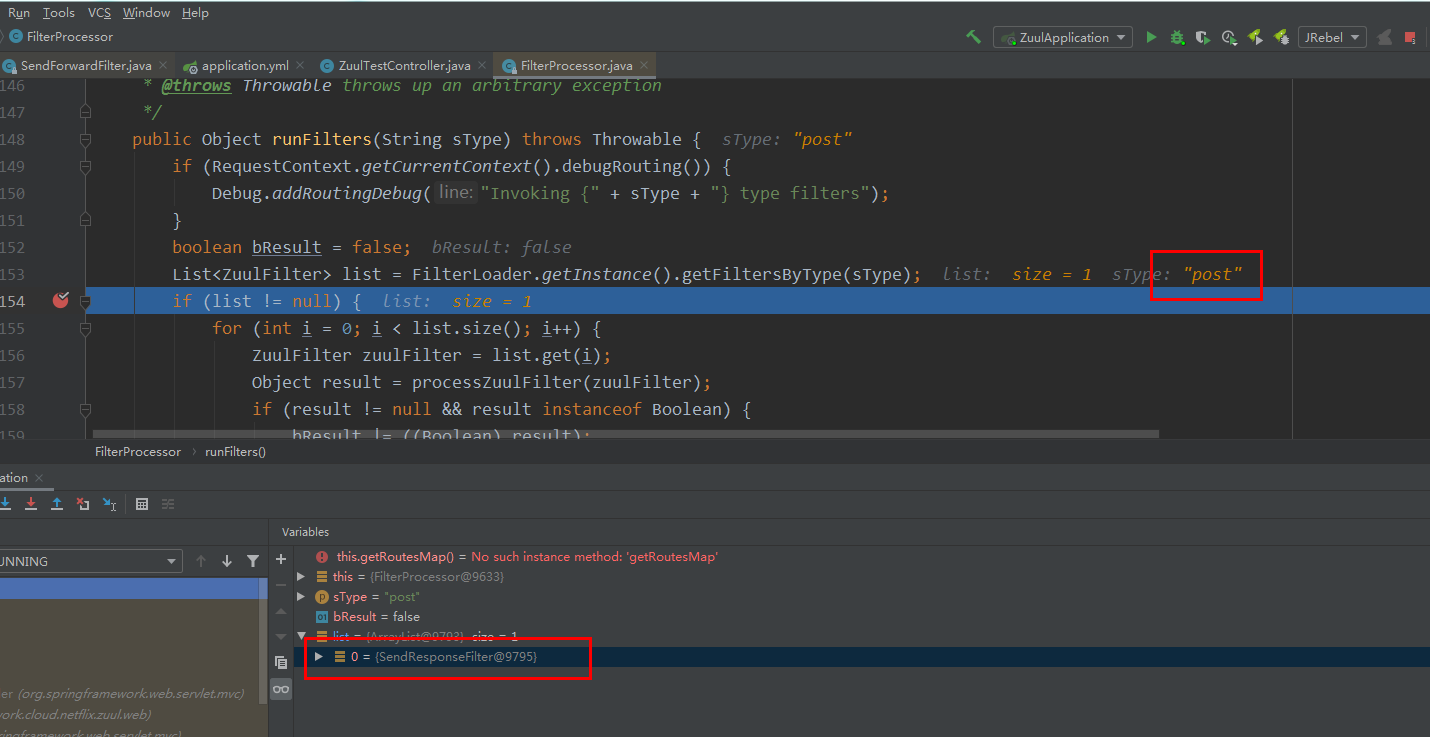This screenshot has width=1430, height=737.
Task: Click the frames filter funnel icon
Action: coord(253,561)
